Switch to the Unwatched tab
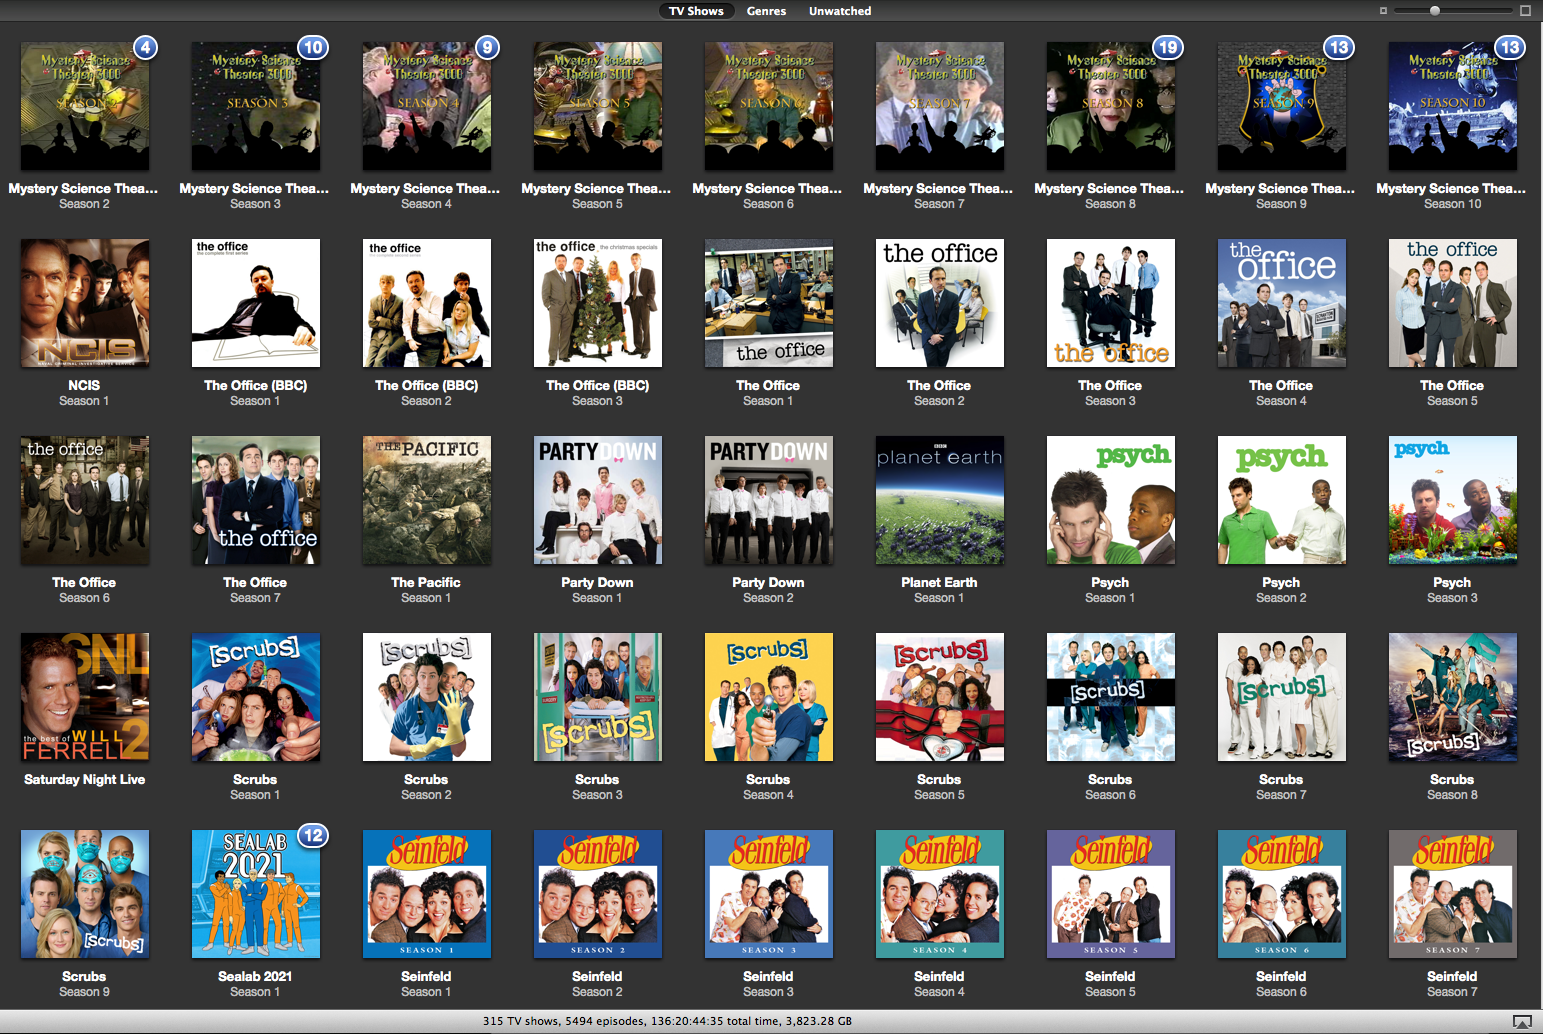The width and height of the screenshot is (1543, 1034). click(x=839, y=11)
